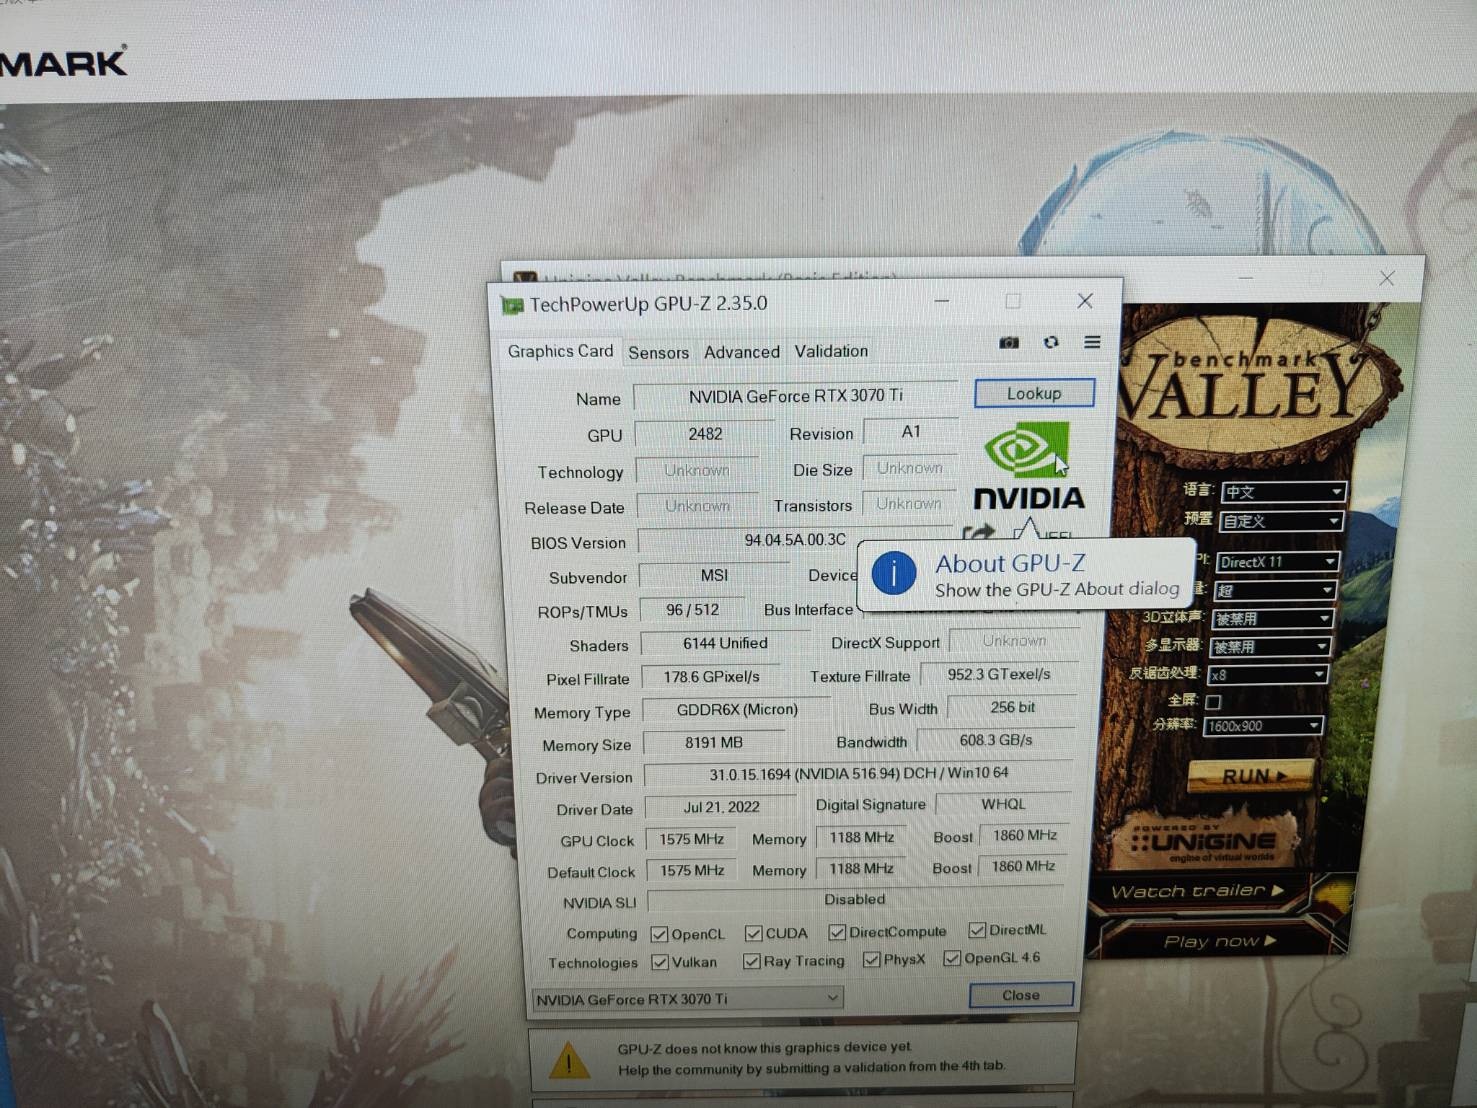Click the GPU-Z title bar app icon

pos(512,305)
